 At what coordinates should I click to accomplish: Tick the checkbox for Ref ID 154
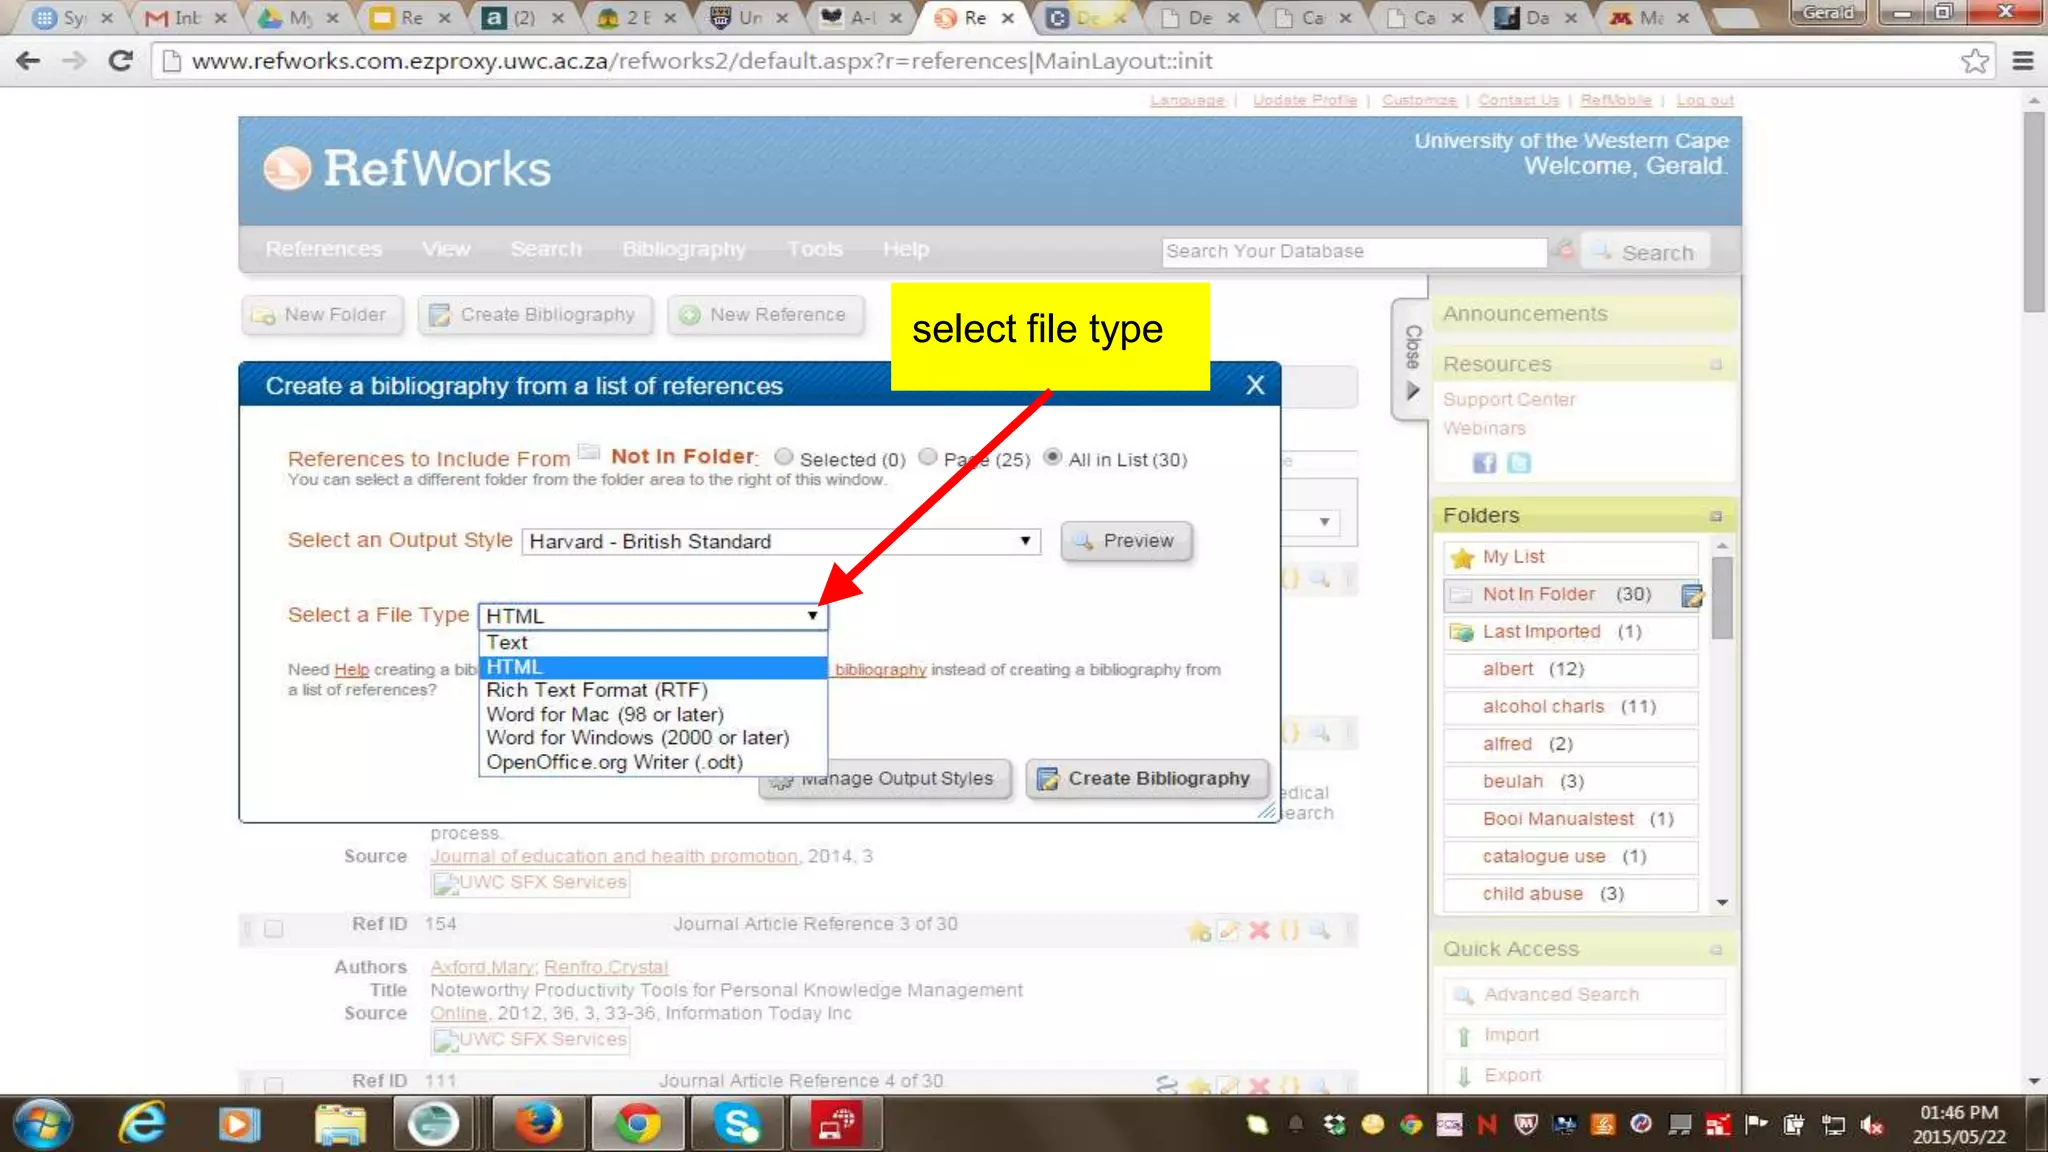click(273, 929)
